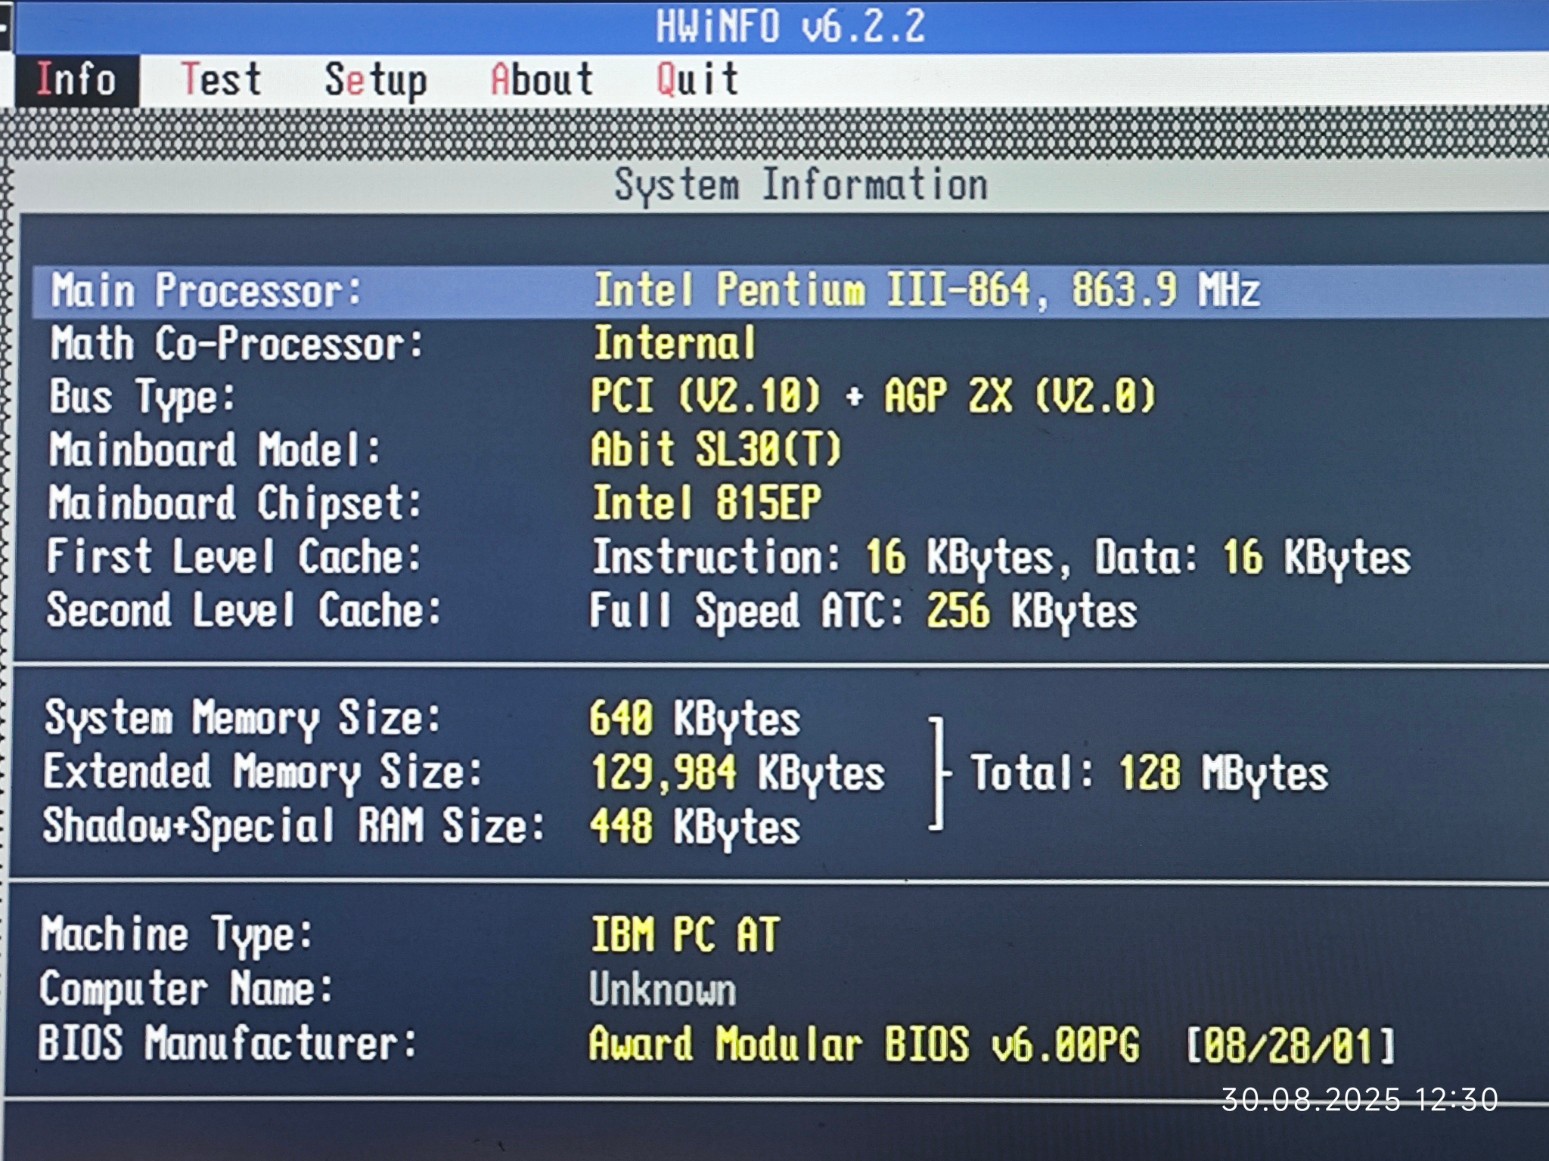Select the First Level Cache label
Image resolution: width=1549 pixels, height=1161 pixels.
coord(234,556)
